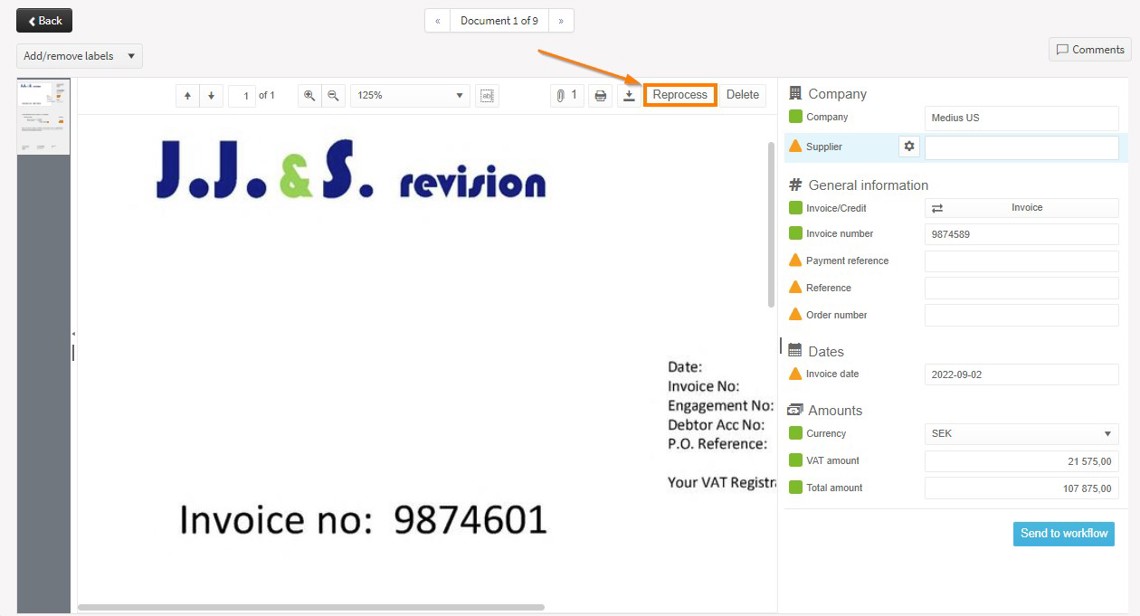Screen dimensions: 1140x616
Task: Go to previous page with up arrow
Action: [187, 96]
